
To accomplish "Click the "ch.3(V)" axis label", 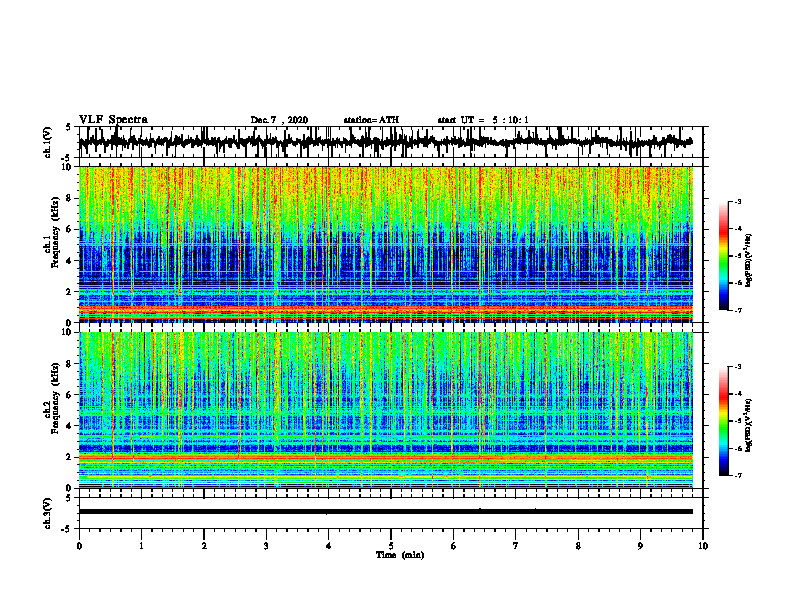I will pyautogui.click(x=48, y=513).
